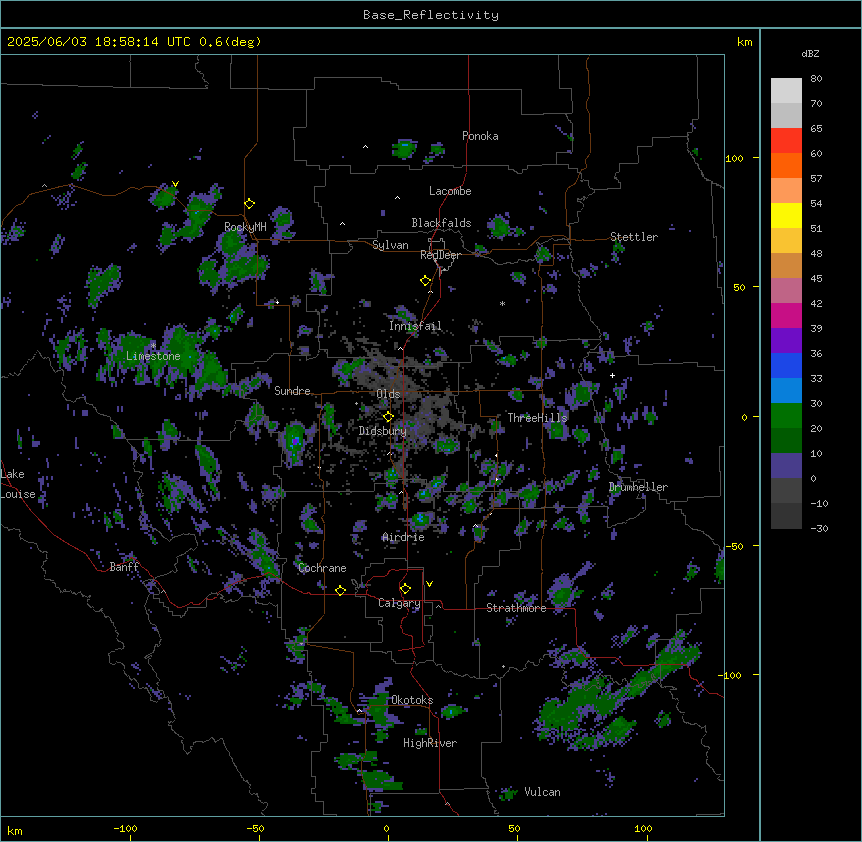Image resolution: width=862 pixels, height=842 pixels.
Task: Click the white plus marker east of ThreeHills
Action: (x=612, y=375)
